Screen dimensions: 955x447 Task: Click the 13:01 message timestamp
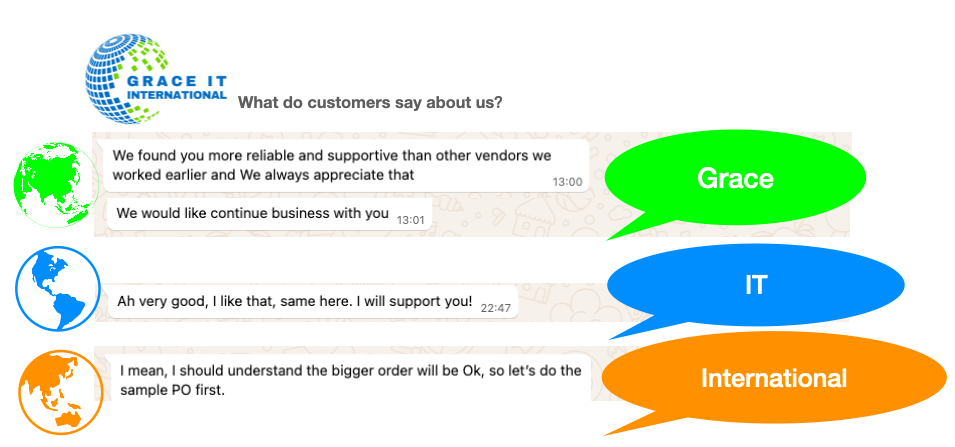(x=411, y=219)
